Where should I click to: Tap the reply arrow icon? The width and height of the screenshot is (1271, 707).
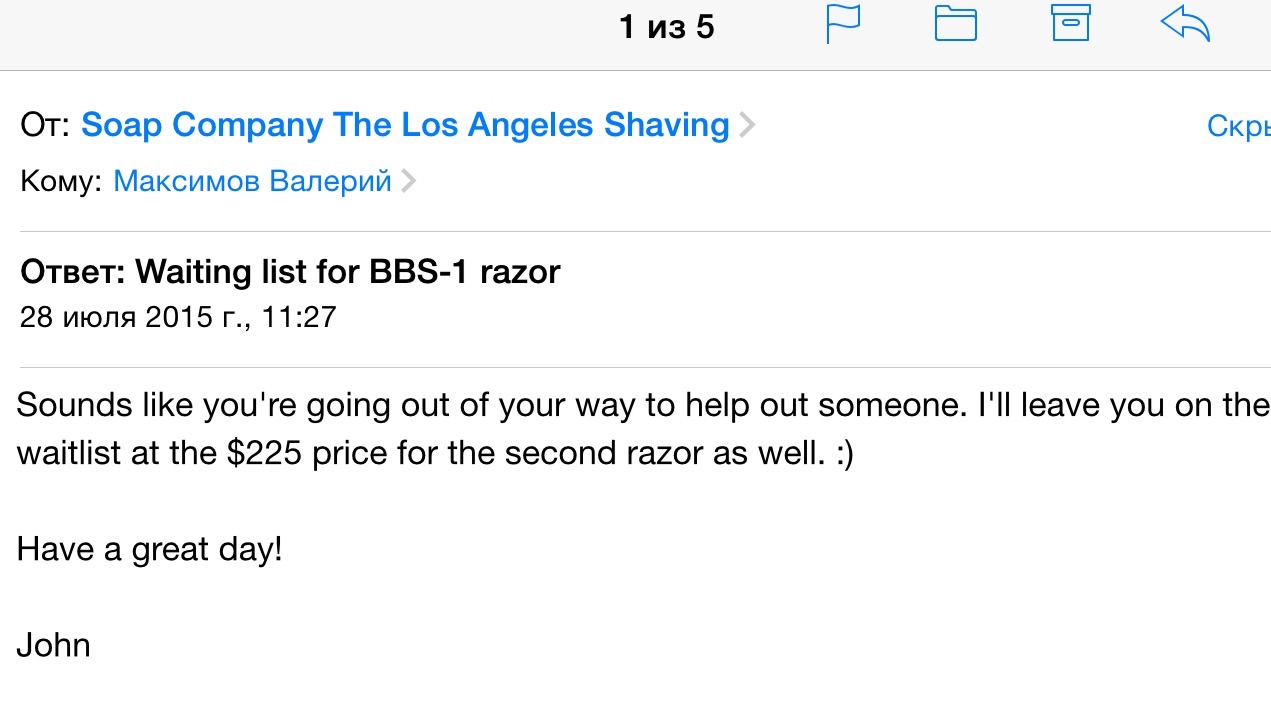click(x=1185, y=24)
